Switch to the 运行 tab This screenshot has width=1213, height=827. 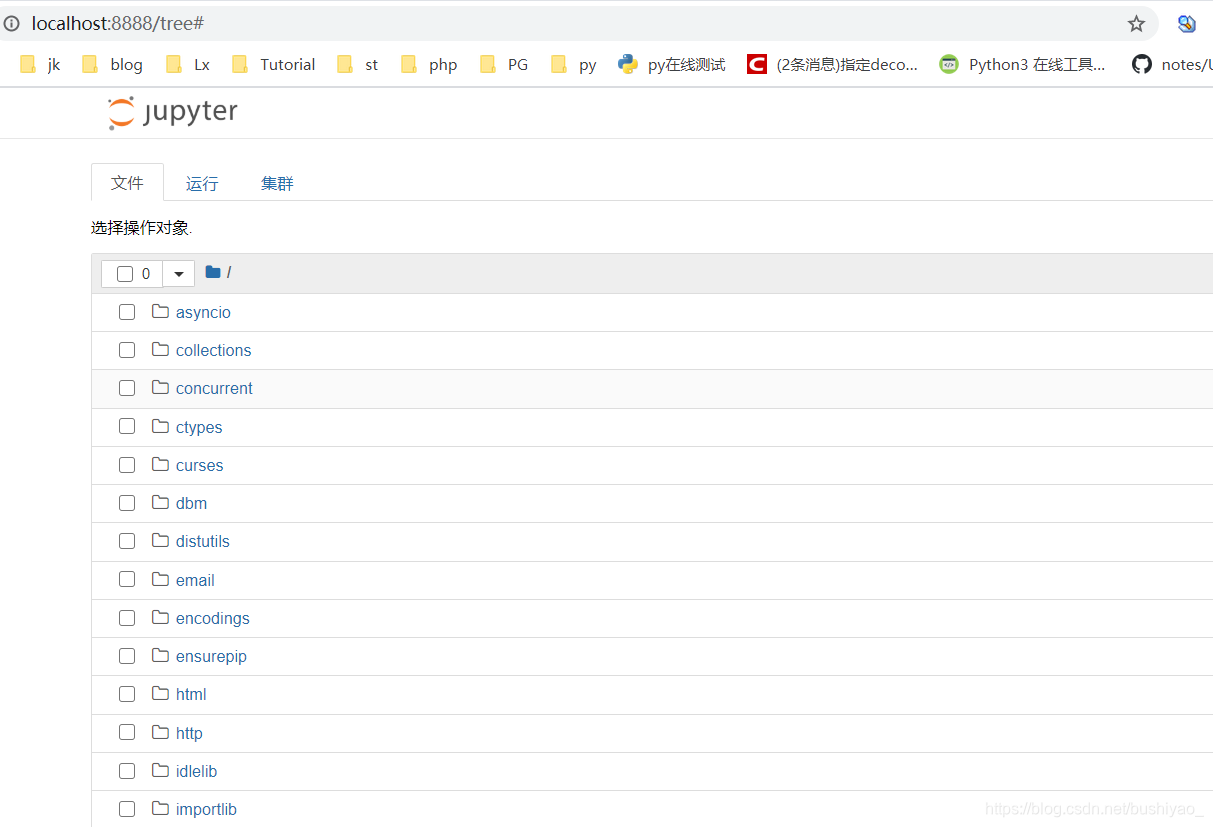click(201, 183)
